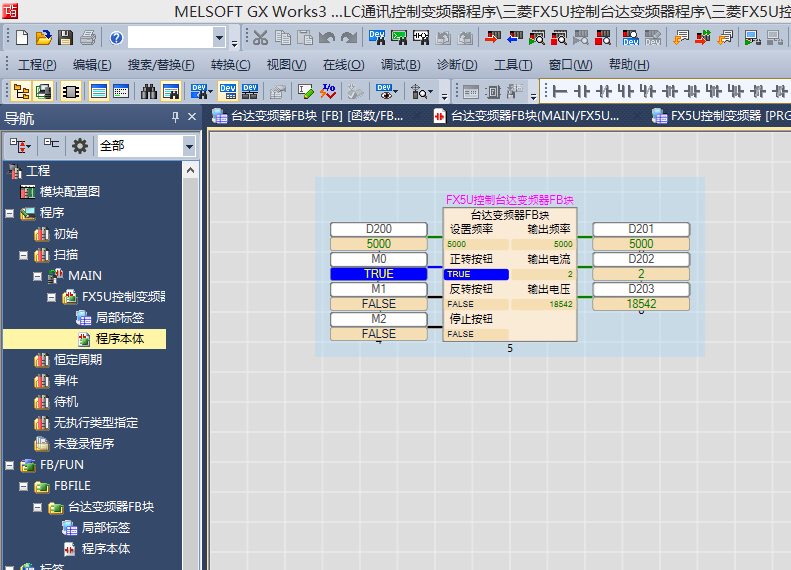Viewport: 791px width, 570px height.
Task: Close the navigation panel
Action: coord(192,117)
